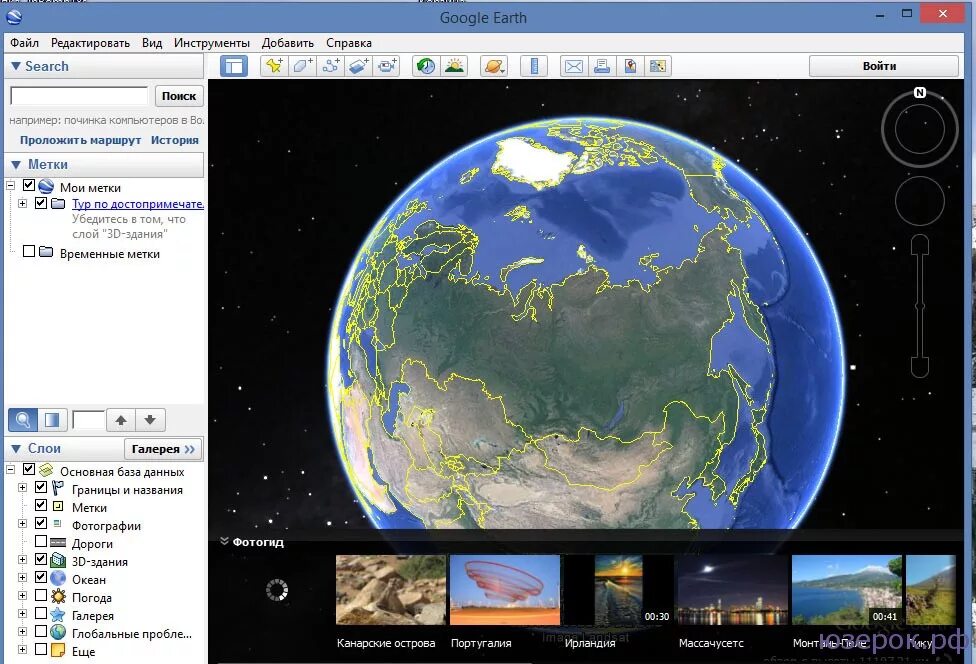Uncheck the Мои метки checkbox

coord(29,185)
